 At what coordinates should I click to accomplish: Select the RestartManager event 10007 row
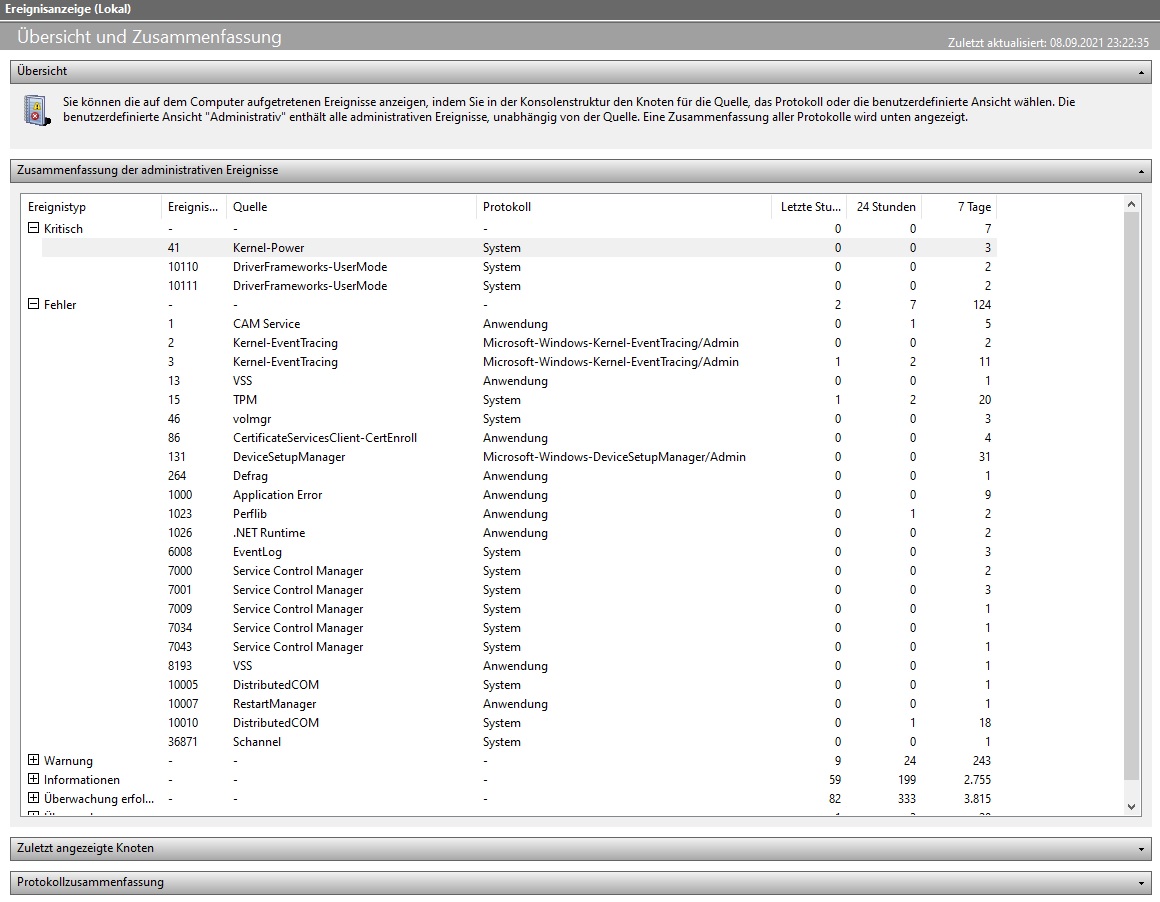click(x=519, y=704)
